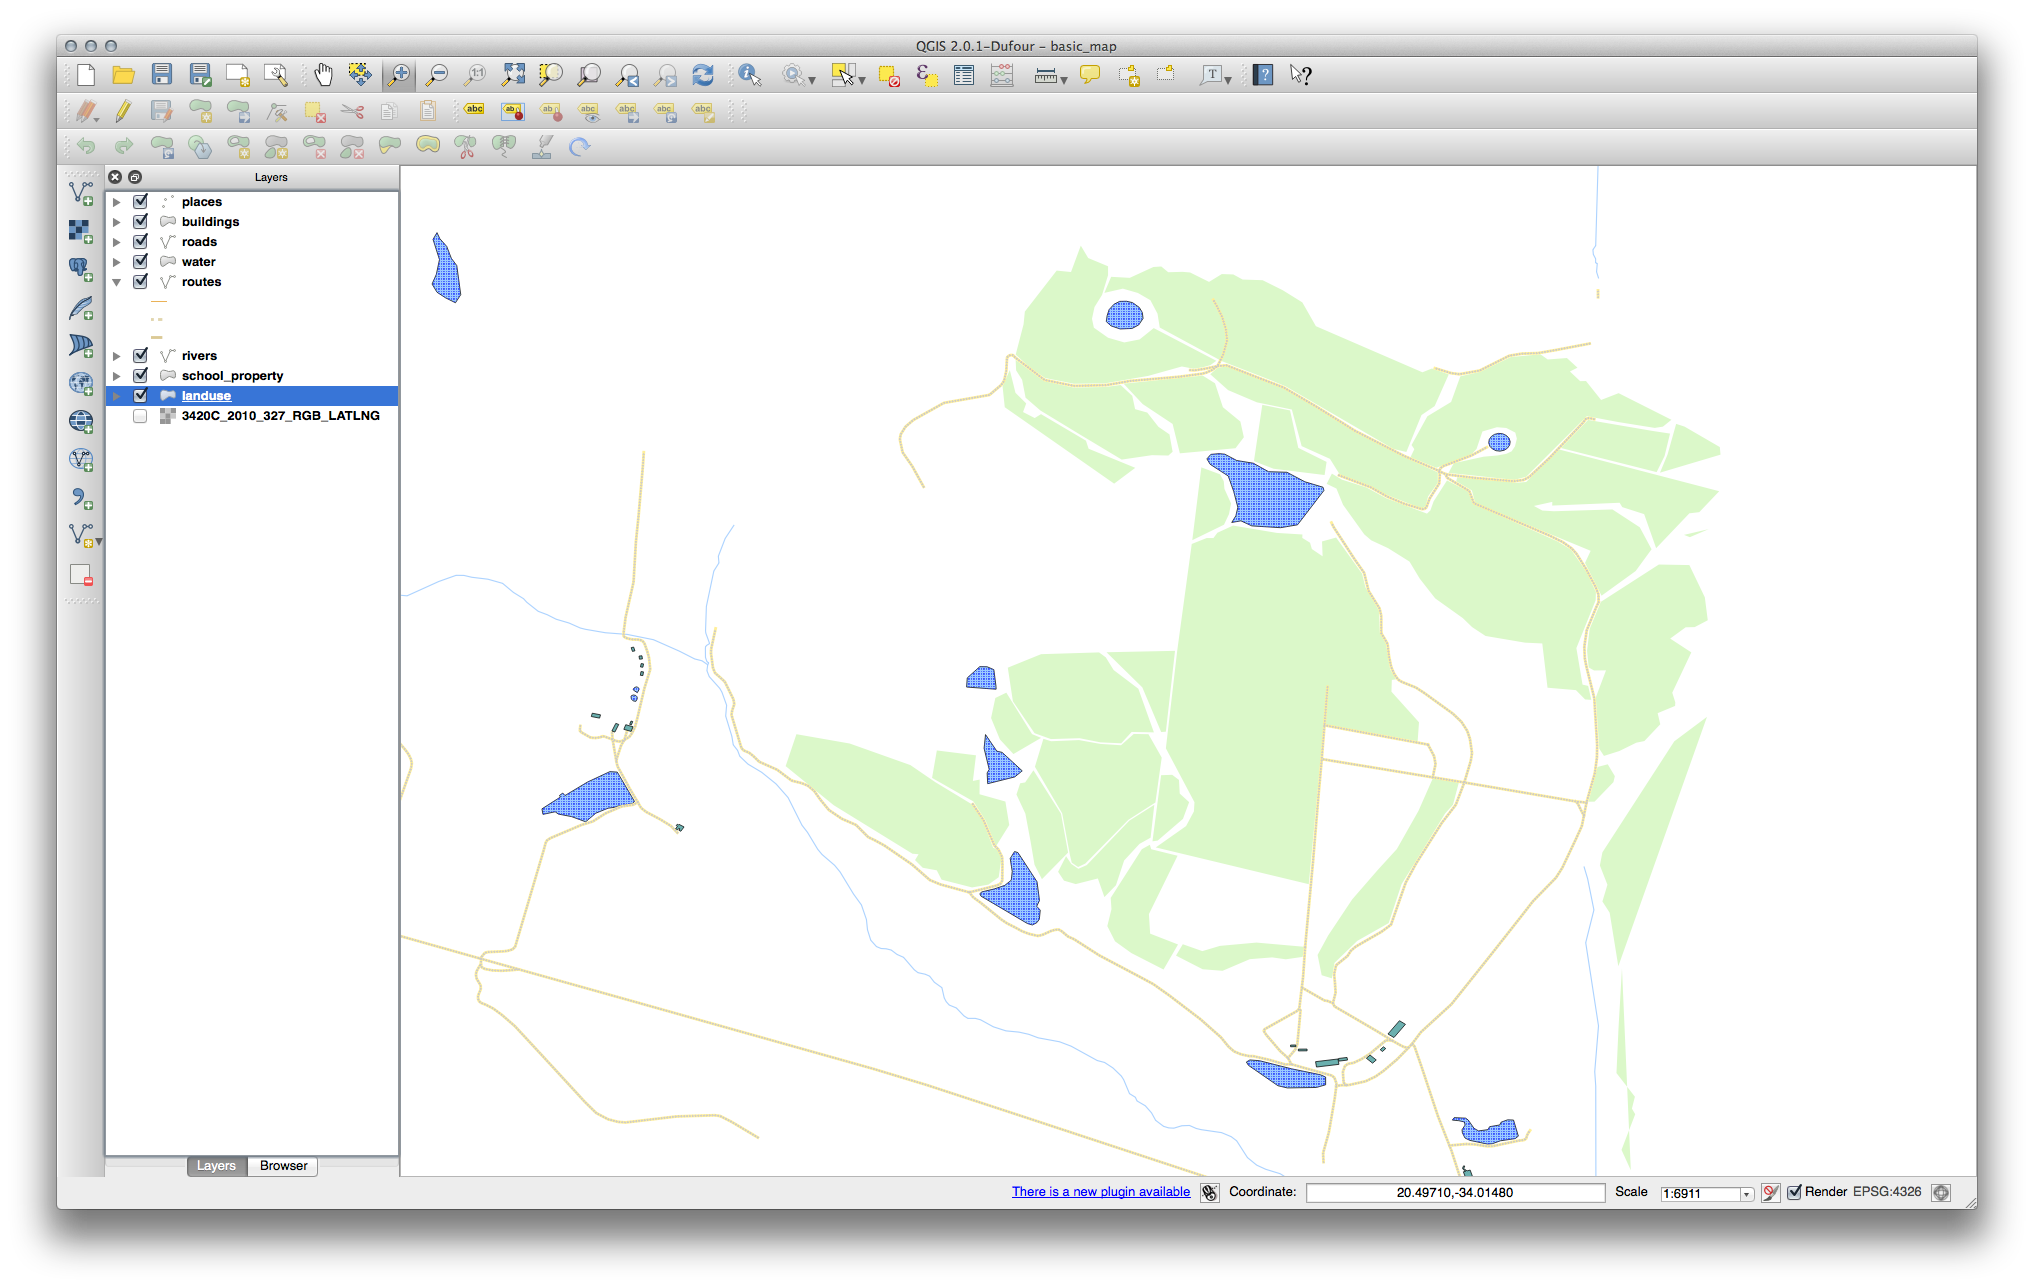Expand the buildings layer group
The width and height of the screenshot is (2034, 1288).
119,221
